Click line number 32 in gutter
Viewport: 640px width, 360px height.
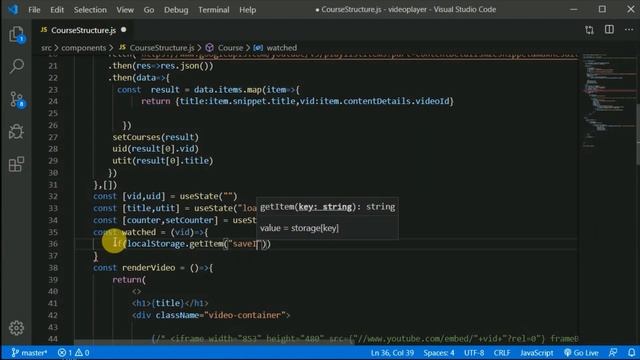point(53,196)
